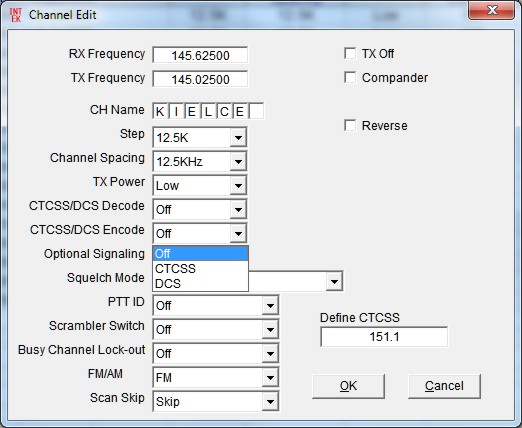Choose DCS in the dropdown list

click(200, 284)
